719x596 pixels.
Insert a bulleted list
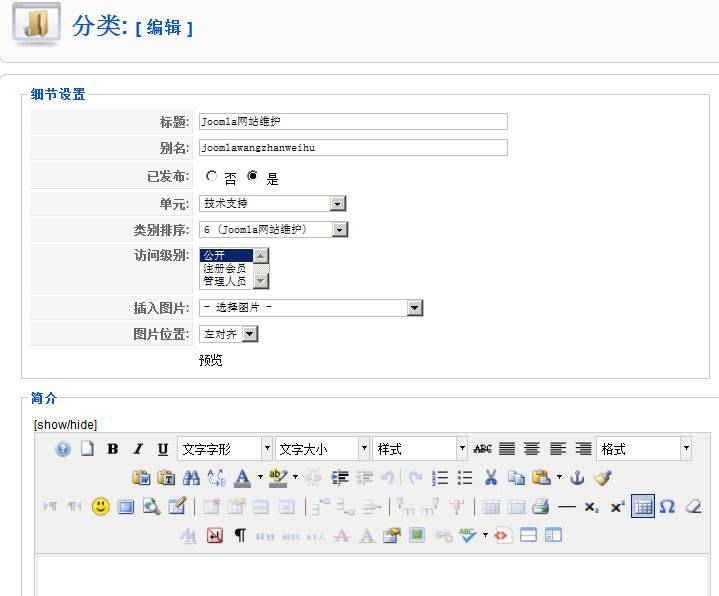pyautogui.click(x=465, y=478)
